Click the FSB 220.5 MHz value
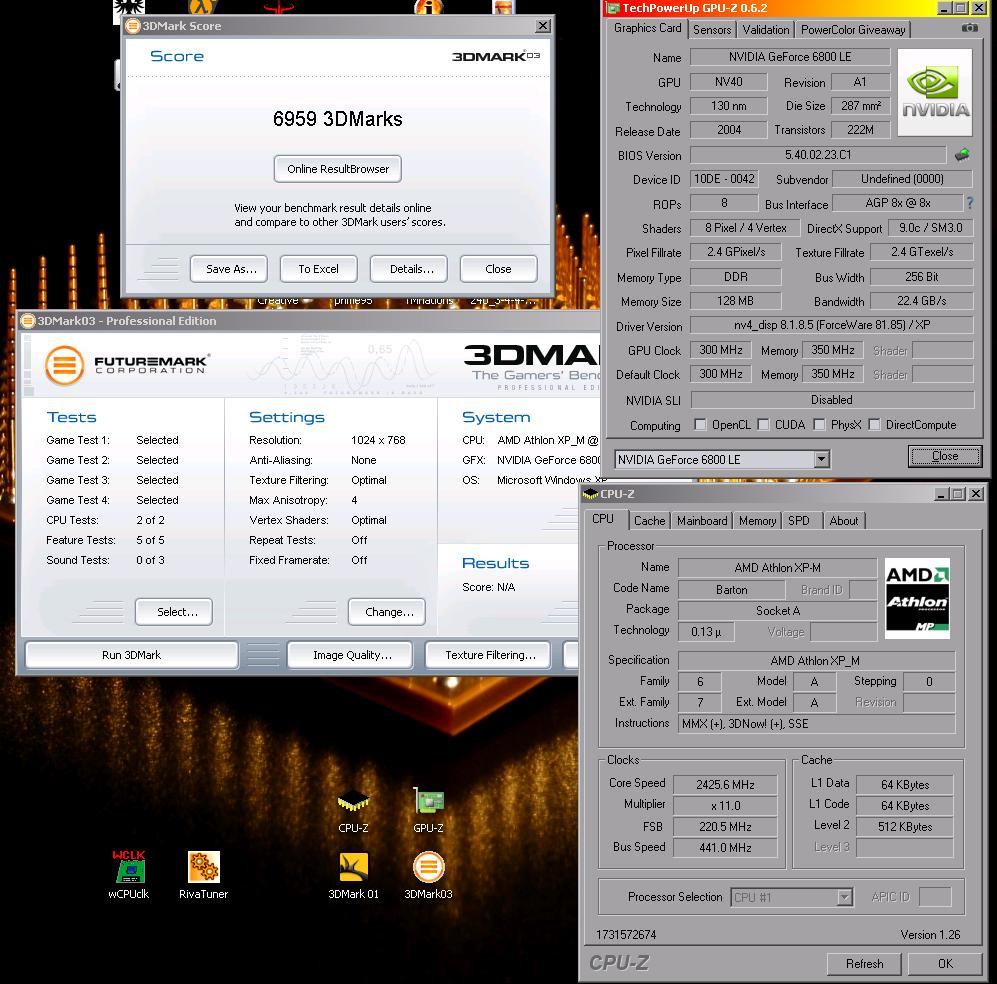 pyautogui.click(x=725, y=826)
